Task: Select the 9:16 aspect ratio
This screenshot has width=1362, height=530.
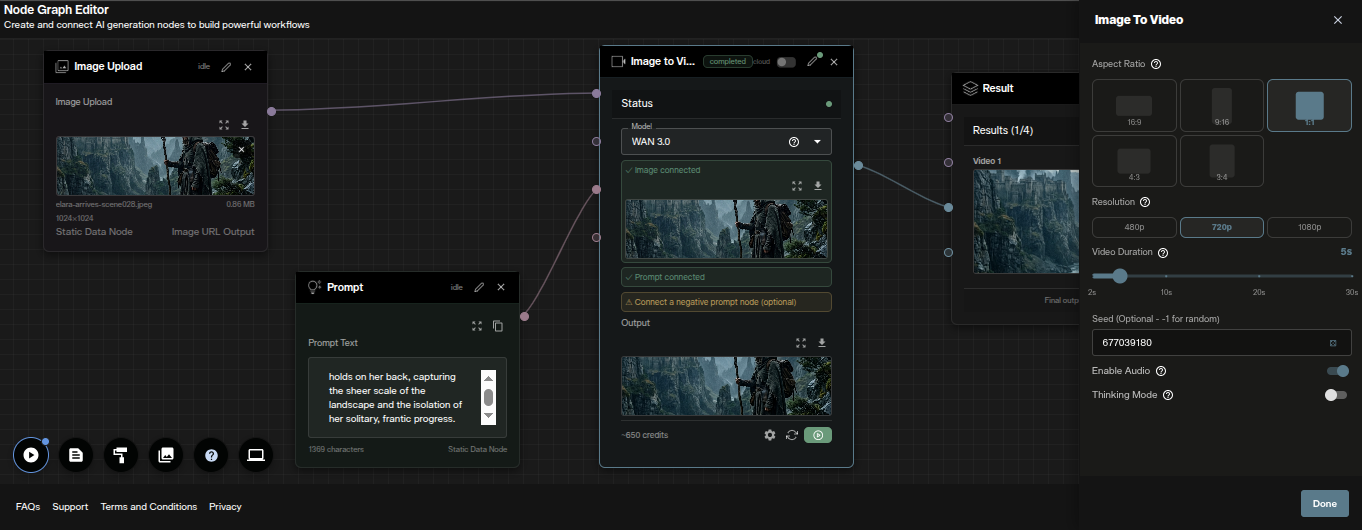Action: [1221, 106]
